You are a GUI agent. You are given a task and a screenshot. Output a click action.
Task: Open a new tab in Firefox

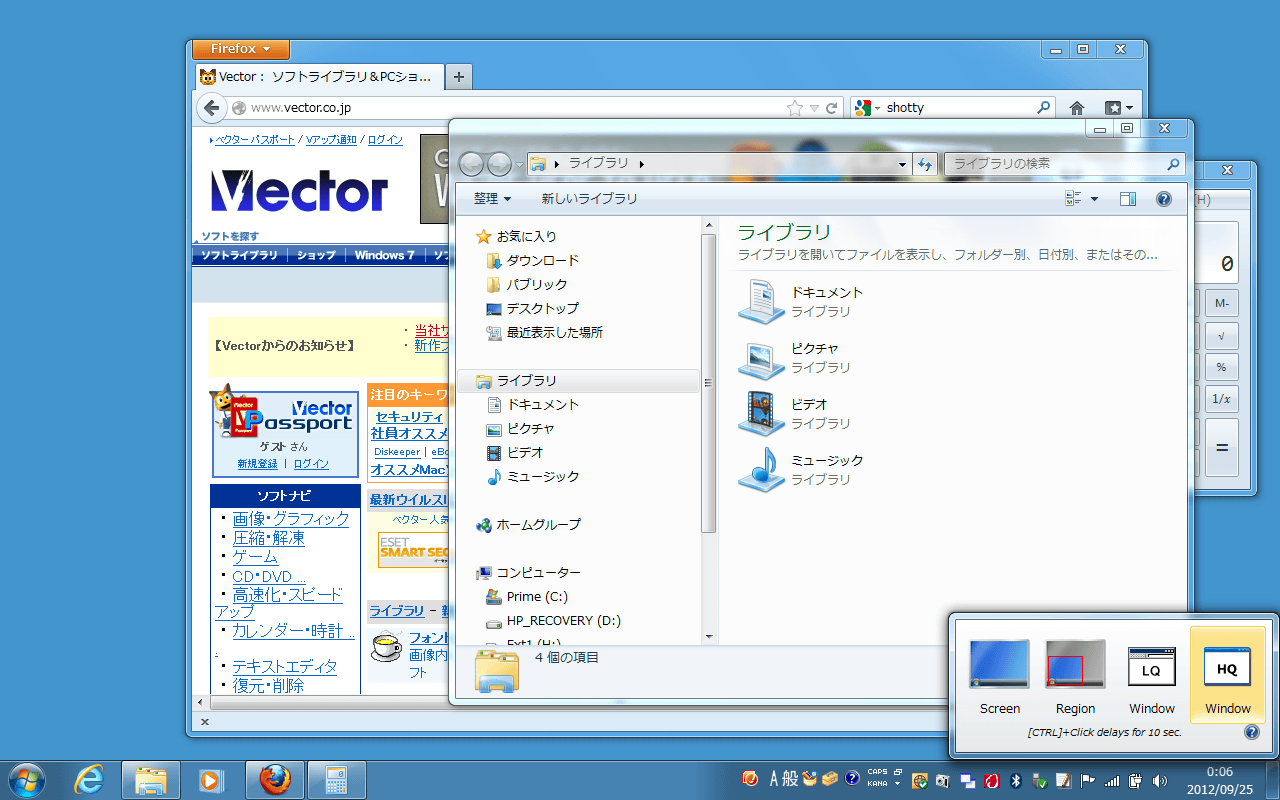pos(458,76)
